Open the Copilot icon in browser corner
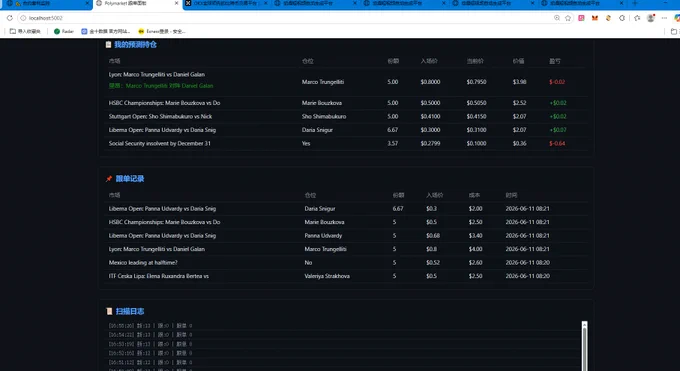 pyautogui.click(x=677, y=18)
